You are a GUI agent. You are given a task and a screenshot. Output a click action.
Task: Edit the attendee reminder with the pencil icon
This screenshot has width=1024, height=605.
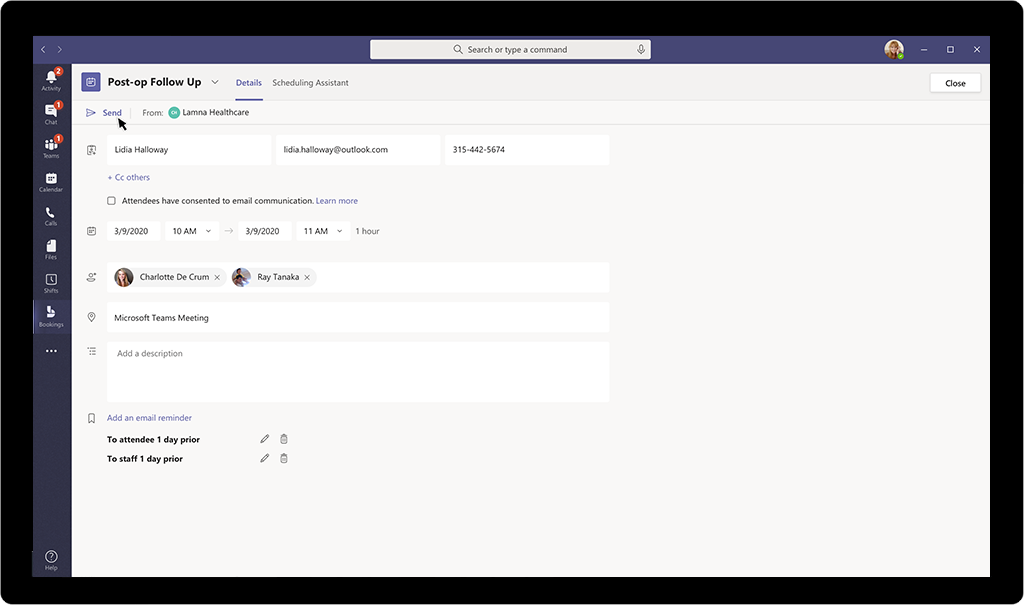point(264,438)
